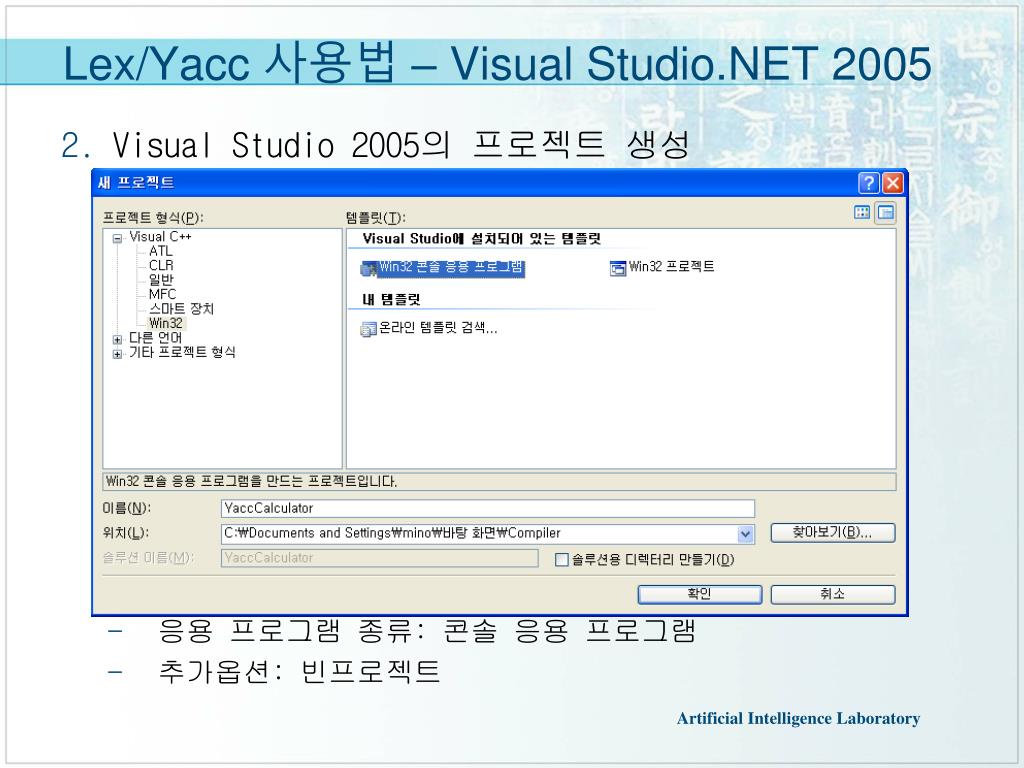Select Win32 in project types tree
Viewport: 1024px width, 768px height.
click(x=166, y=323)
